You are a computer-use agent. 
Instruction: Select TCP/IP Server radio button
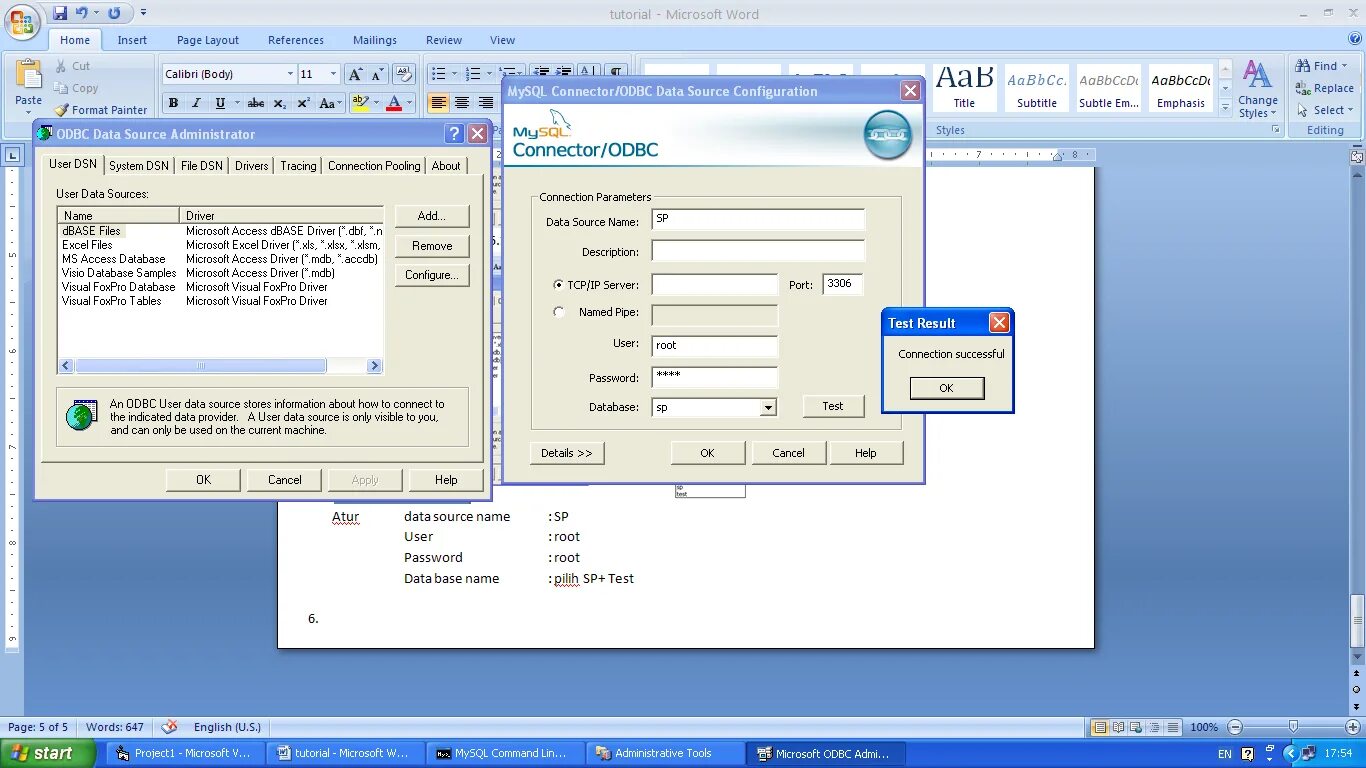(x=559, y=285)
